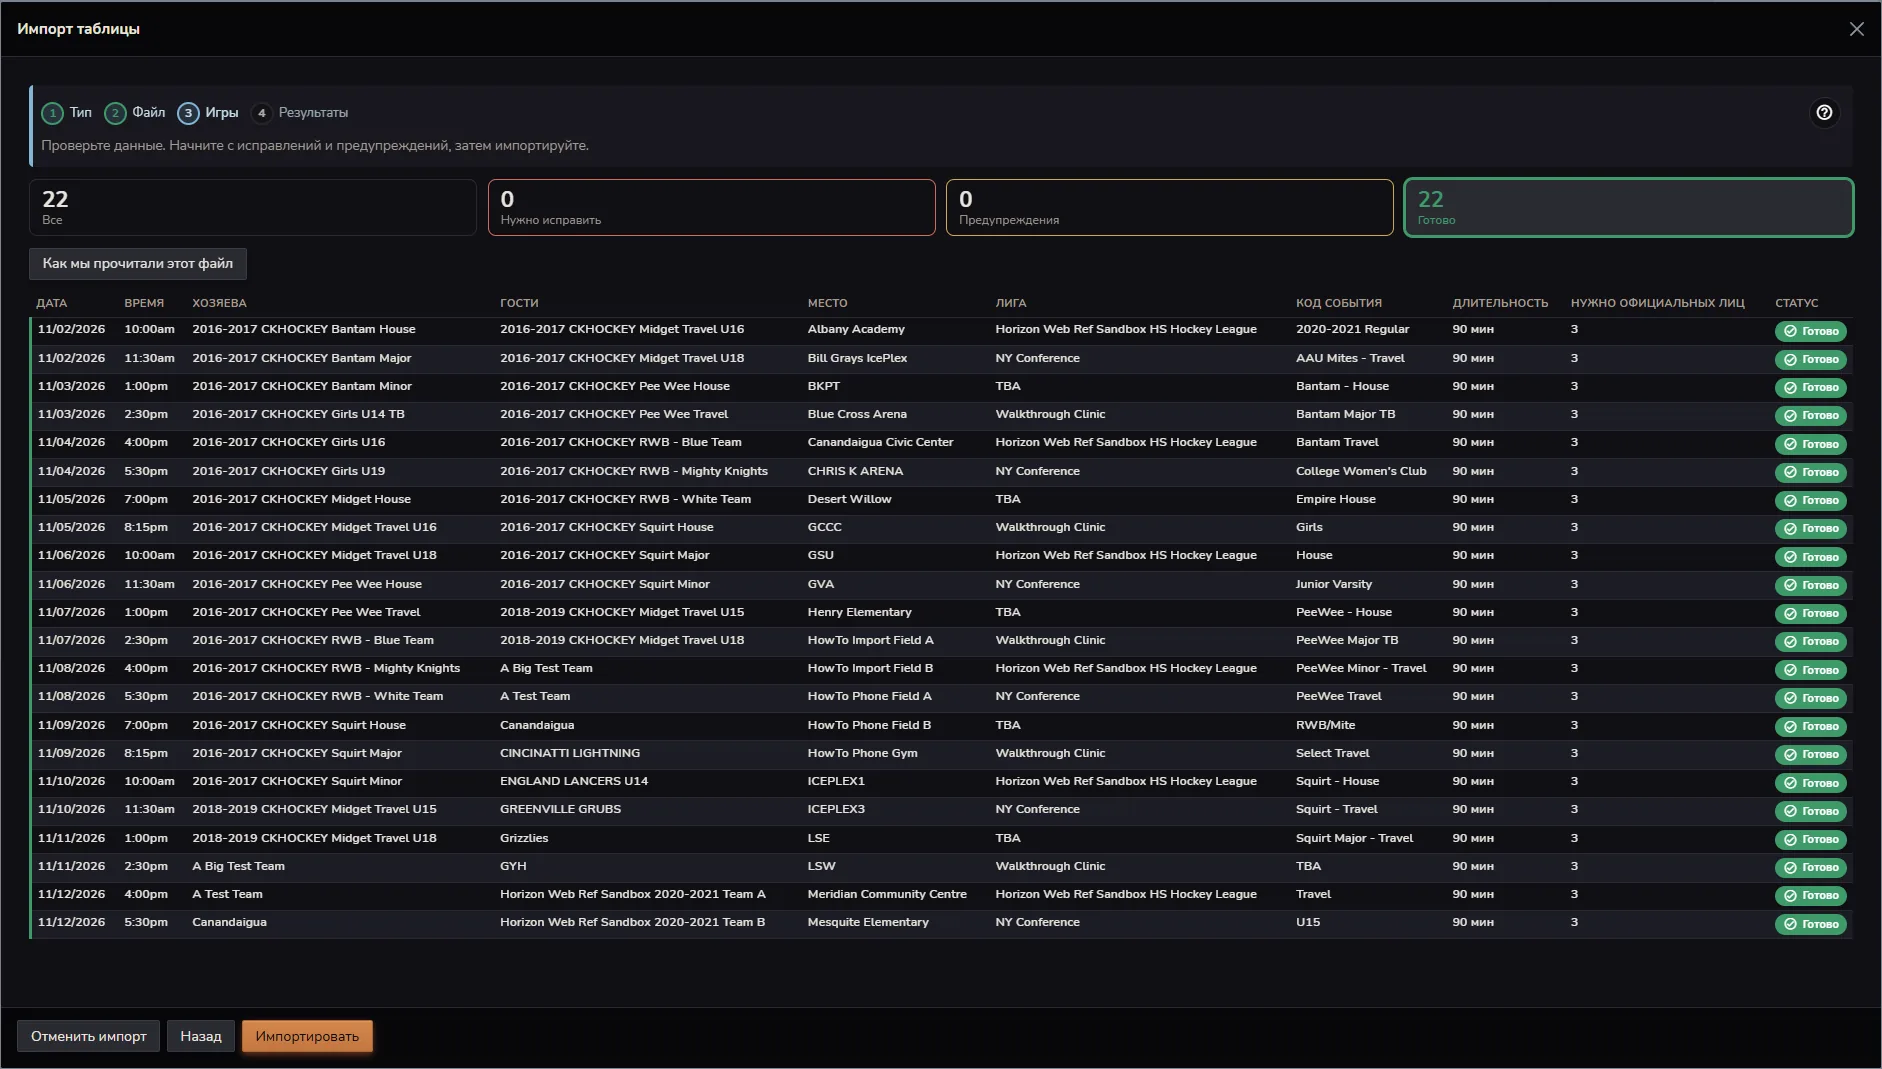Click the СТАТУС column header
1882x1069 pixels.
point(1796,303)
